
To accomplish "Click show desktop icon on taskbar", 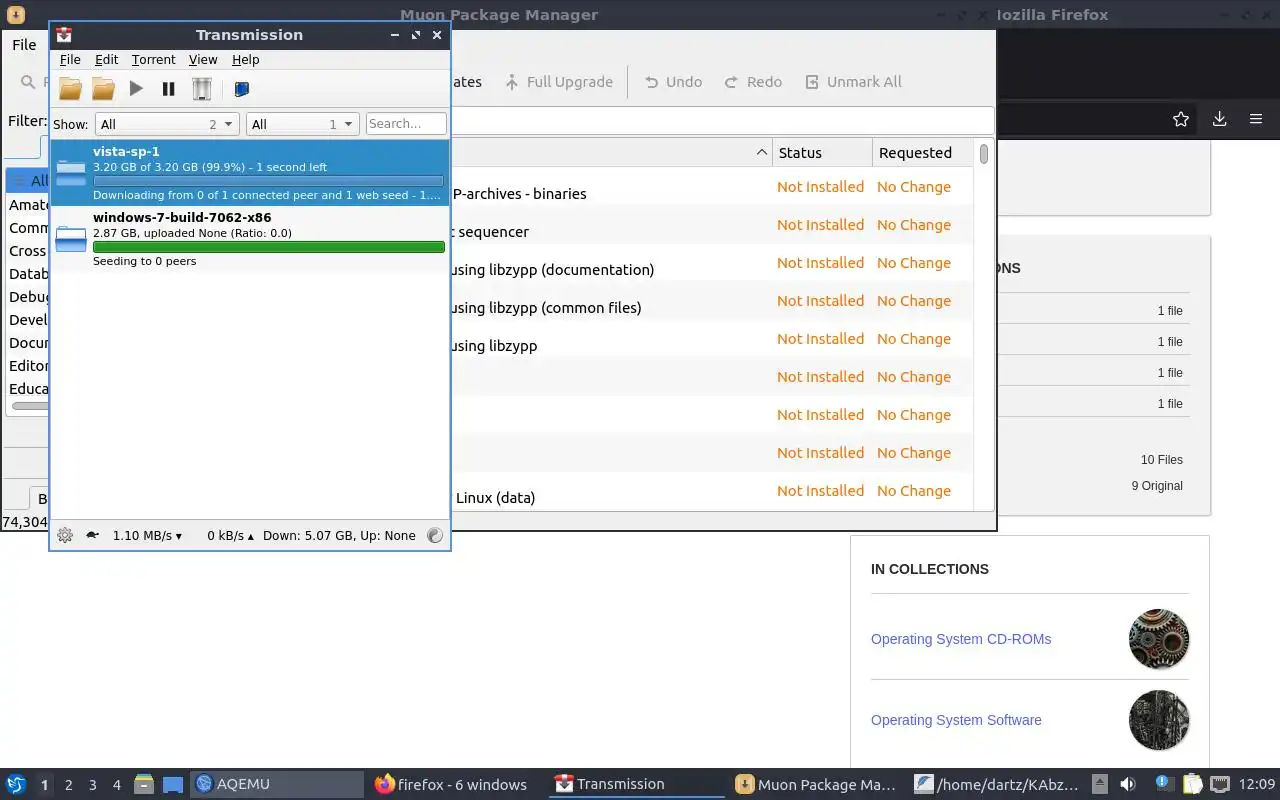I will [173, 785].
